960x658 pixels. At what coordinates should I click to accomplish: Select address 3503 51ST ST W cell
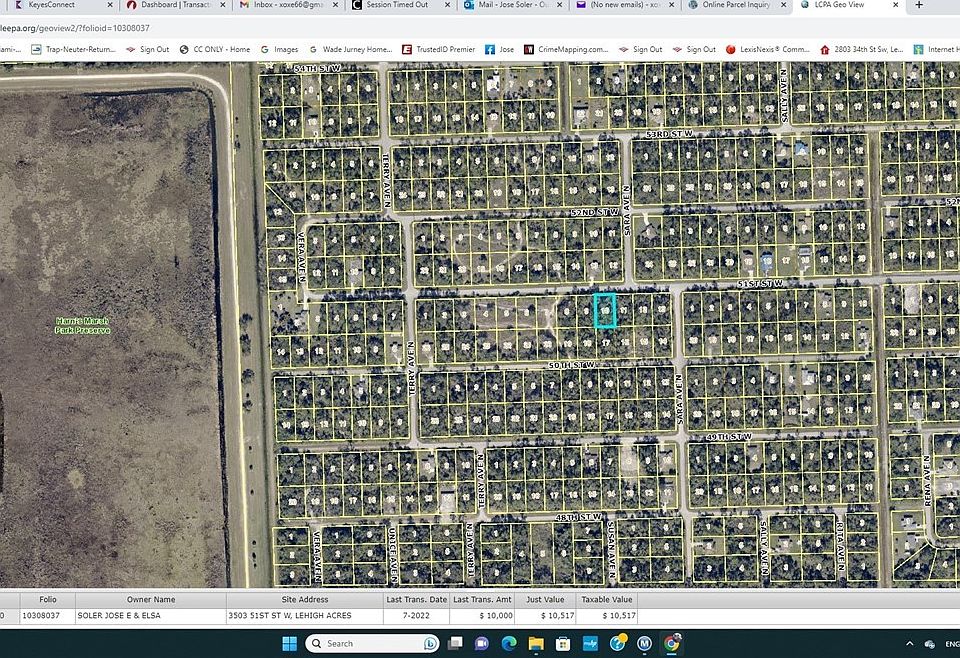click(305, 616)
